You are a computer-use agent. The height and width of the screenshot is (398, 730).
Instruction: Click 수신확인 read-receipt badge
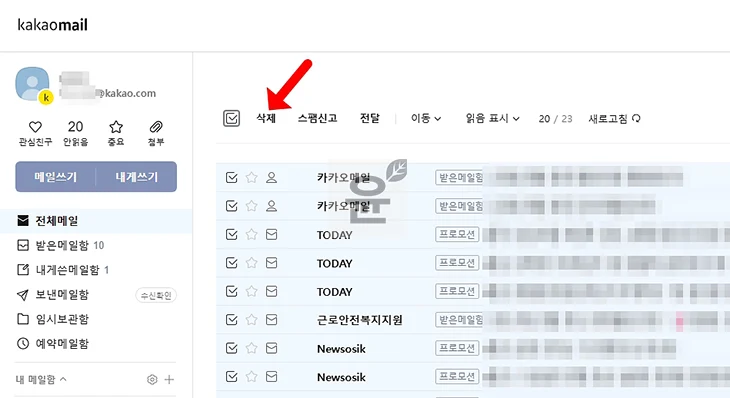click(x=156, y=295)
